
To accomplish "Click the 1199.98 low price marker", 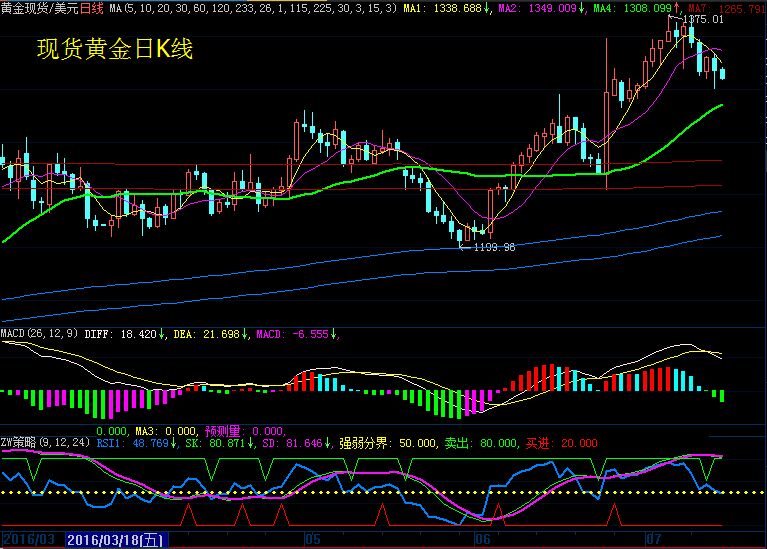I will [x=494, y=247].
